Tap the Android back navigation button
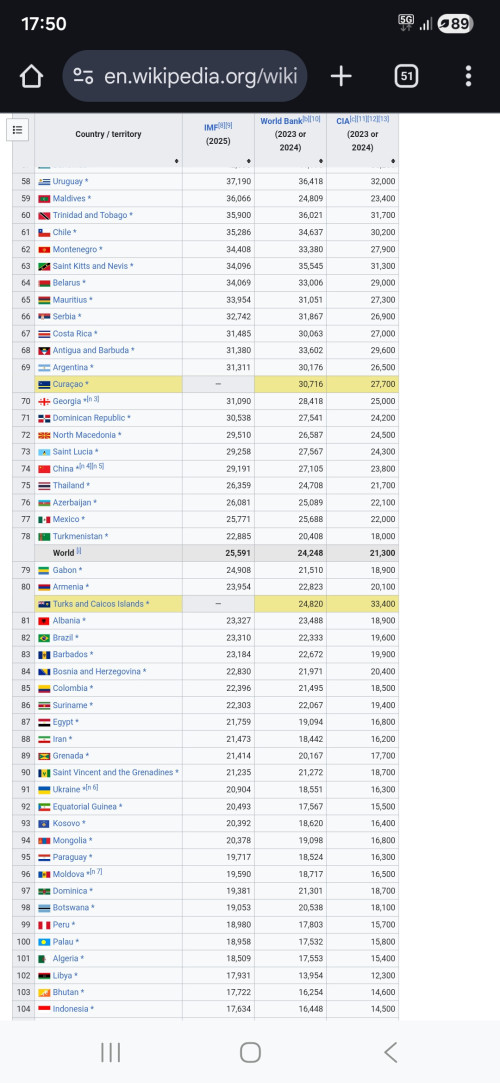The height and width of the screenshot is (1083, 500). pyautogui.click(x=390, y=1052)
